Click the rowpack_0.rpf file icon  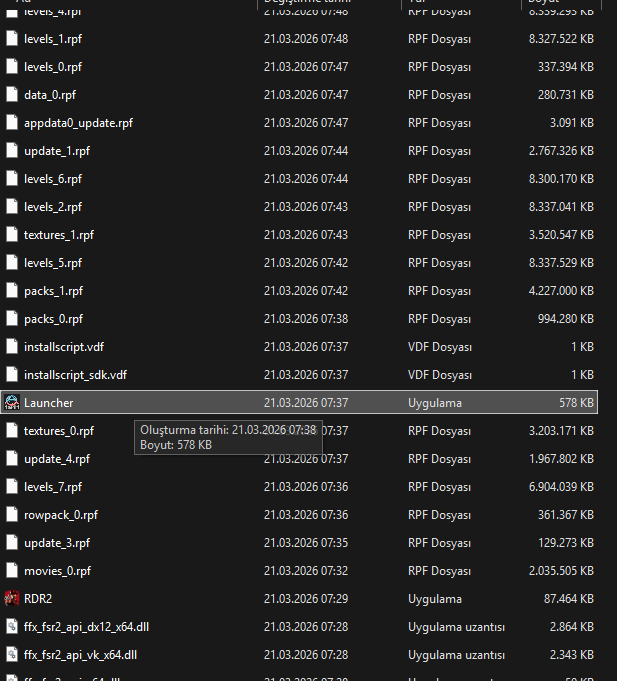coord(12,515)
